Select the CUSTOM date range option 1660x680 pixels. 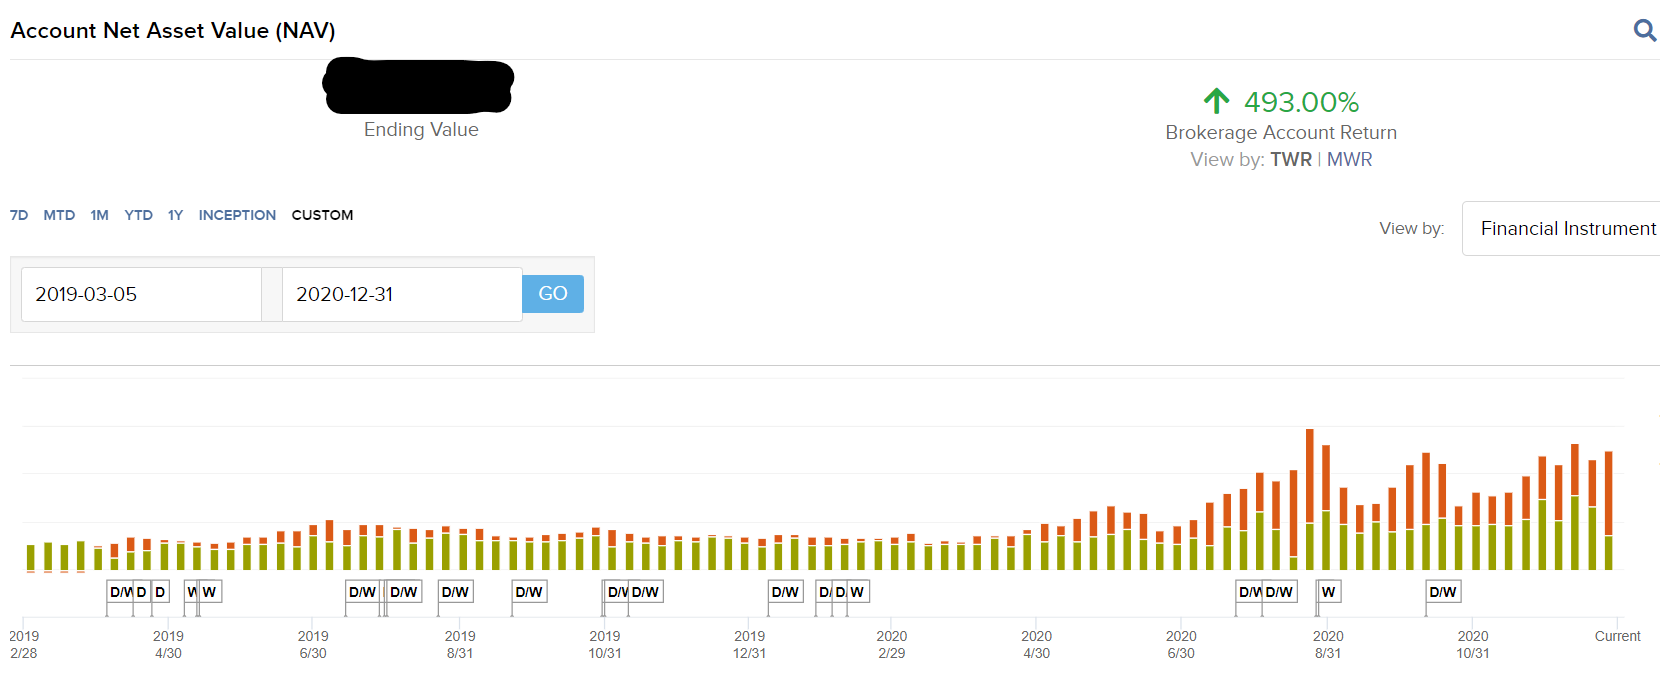pyautogui.click(x=322, y=215)
